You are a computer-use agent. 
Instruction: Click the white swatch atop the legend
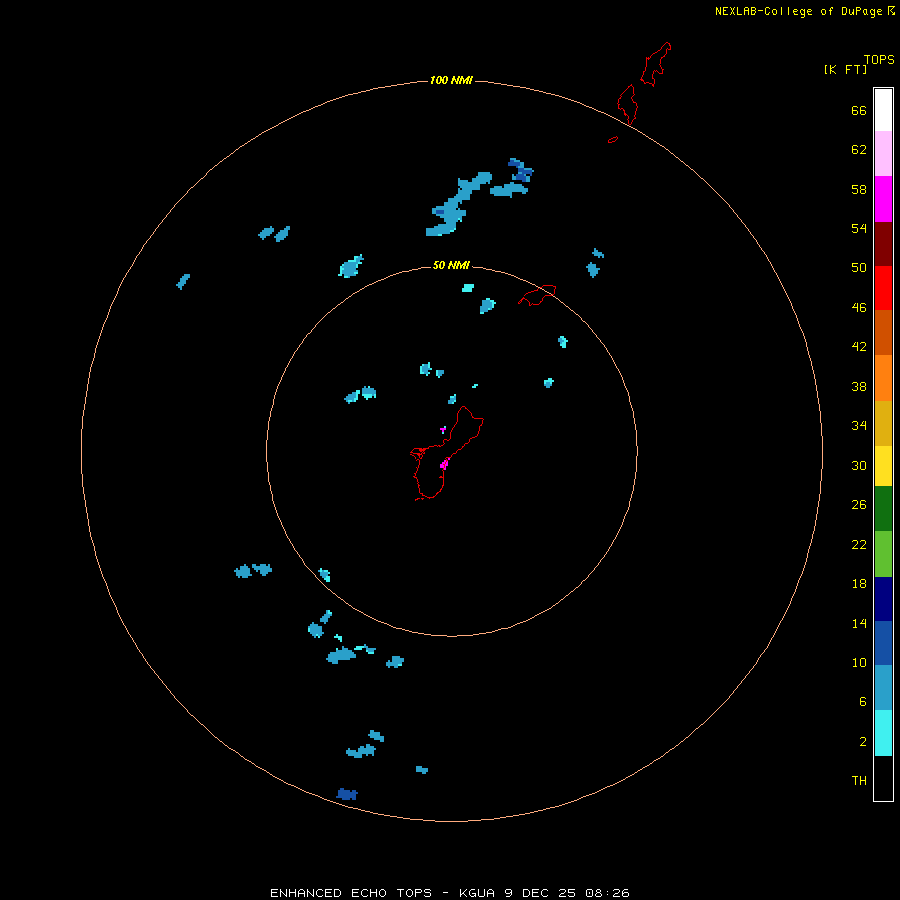[883, 110]
